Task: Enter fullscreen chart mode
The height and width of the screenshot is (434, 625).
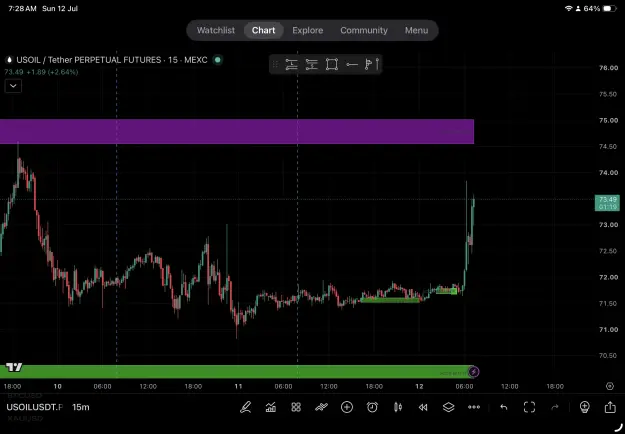Action: click(529, 407)
